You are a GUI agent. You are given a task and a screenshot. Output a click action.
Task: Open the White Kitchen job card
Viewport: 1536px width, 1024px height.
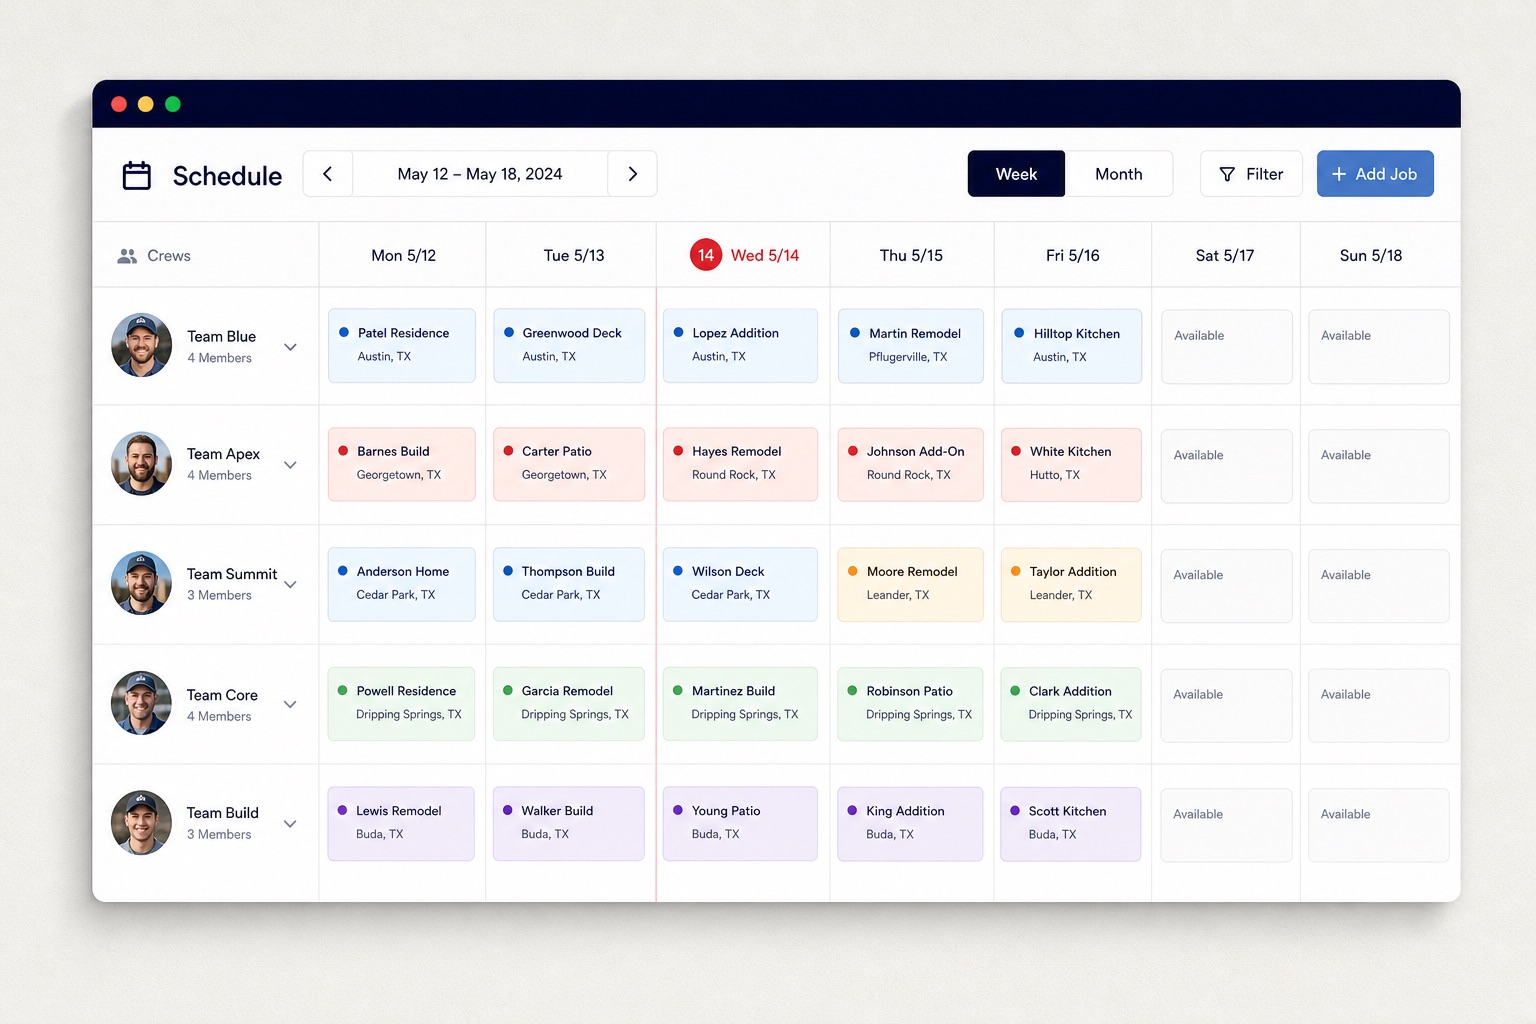click(x=1071, y=464)
